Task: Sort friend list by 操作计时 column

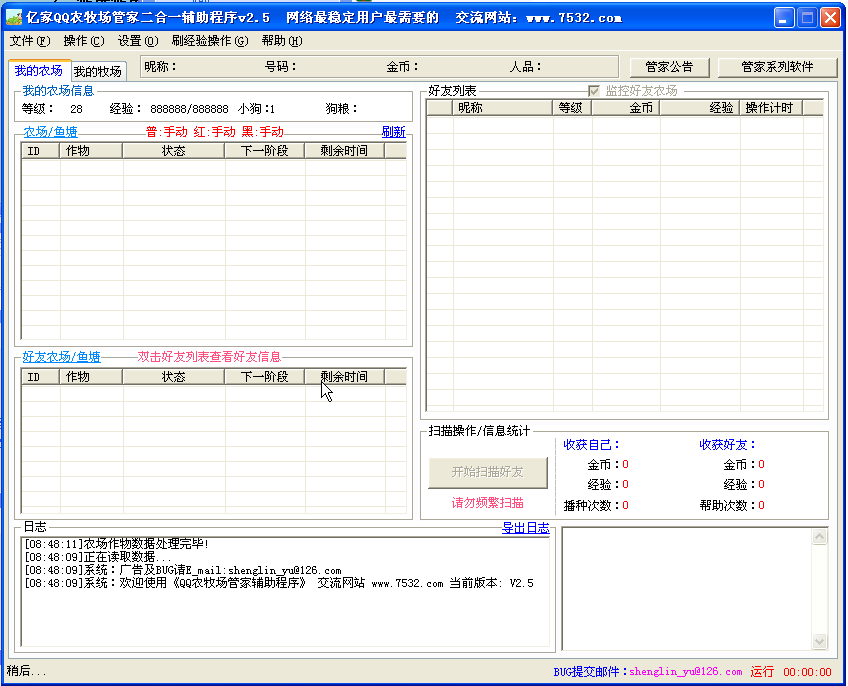Action: [x=771, y=108]
